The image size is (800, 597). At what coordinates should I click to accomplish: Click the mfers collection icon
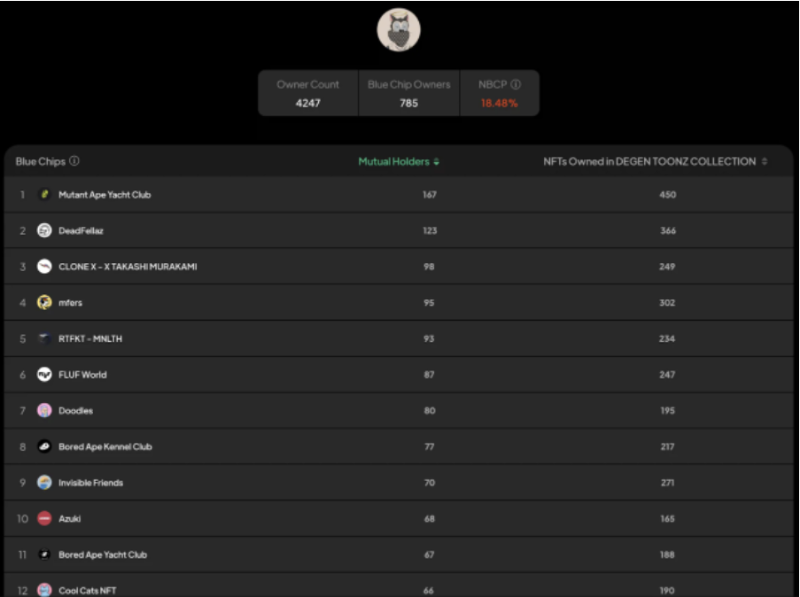(x=44, y=303)
